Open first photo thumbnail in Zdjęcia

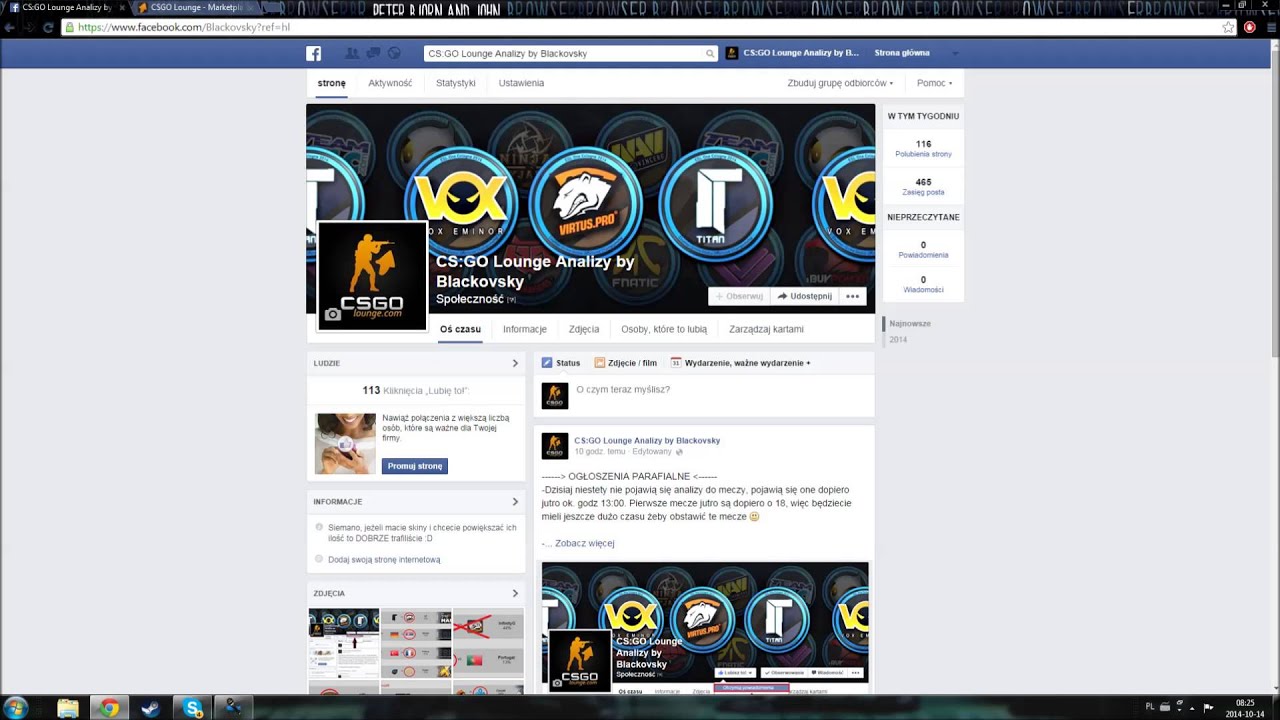coord(343,644)
